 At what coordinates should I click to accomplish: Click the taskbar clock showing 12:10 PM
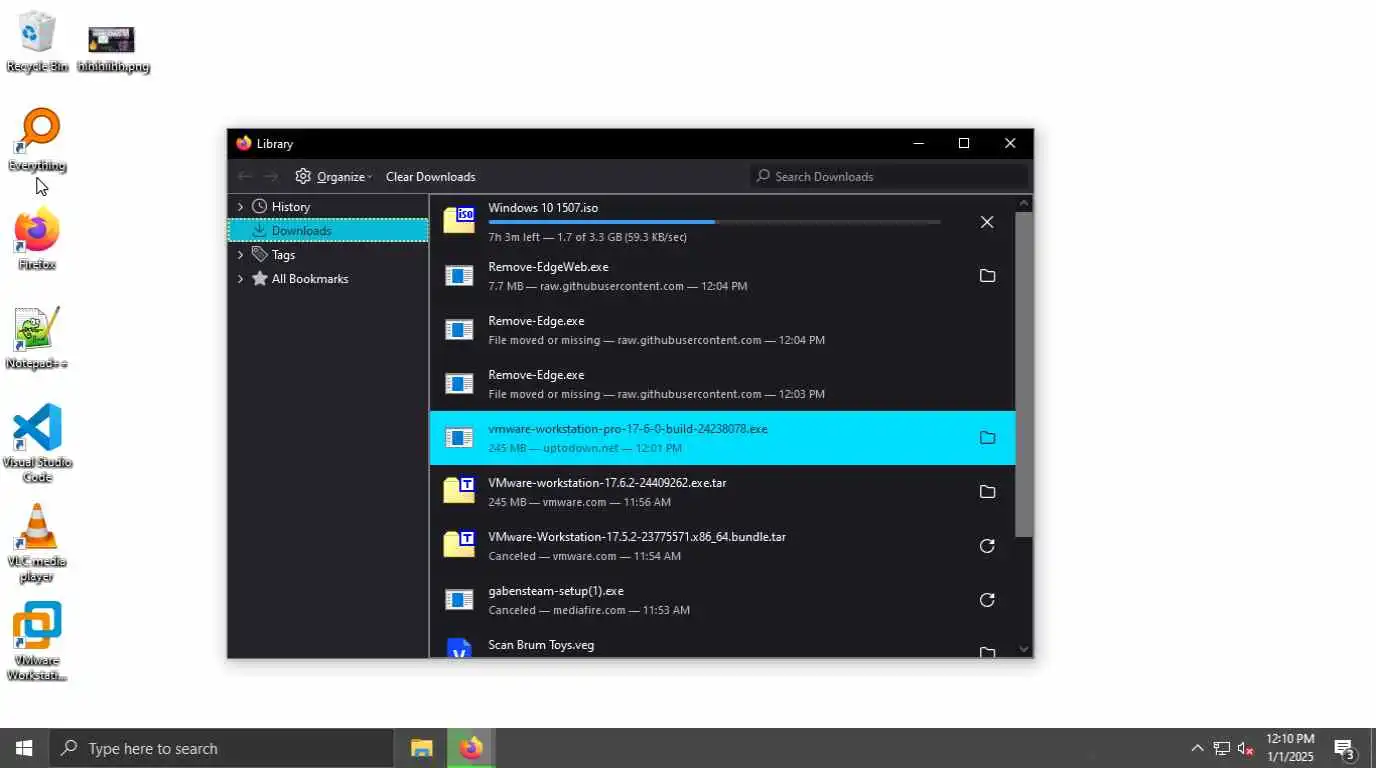[x=1289, y=748]
